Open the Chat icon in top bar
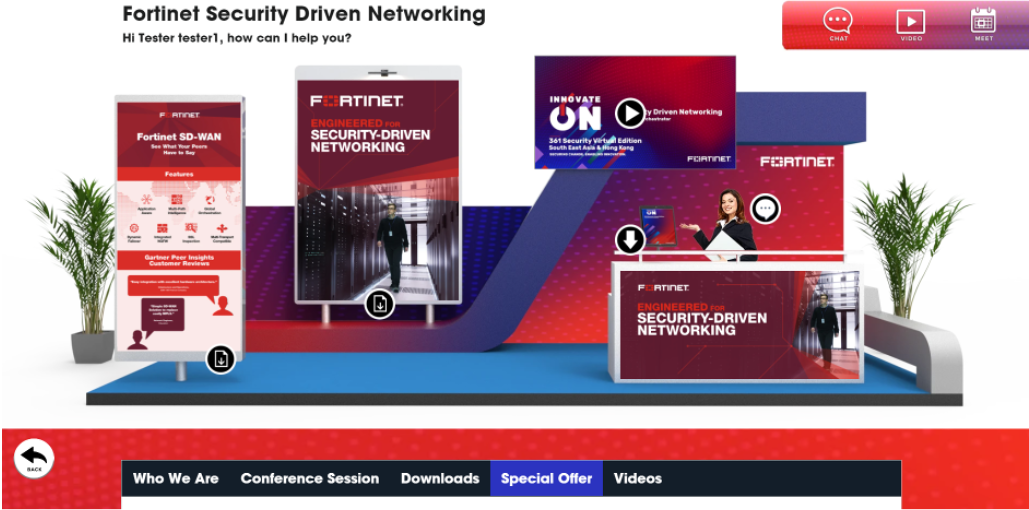Image resolution: width=1029 pixels, height=510 pixels. tap(838, 24)
